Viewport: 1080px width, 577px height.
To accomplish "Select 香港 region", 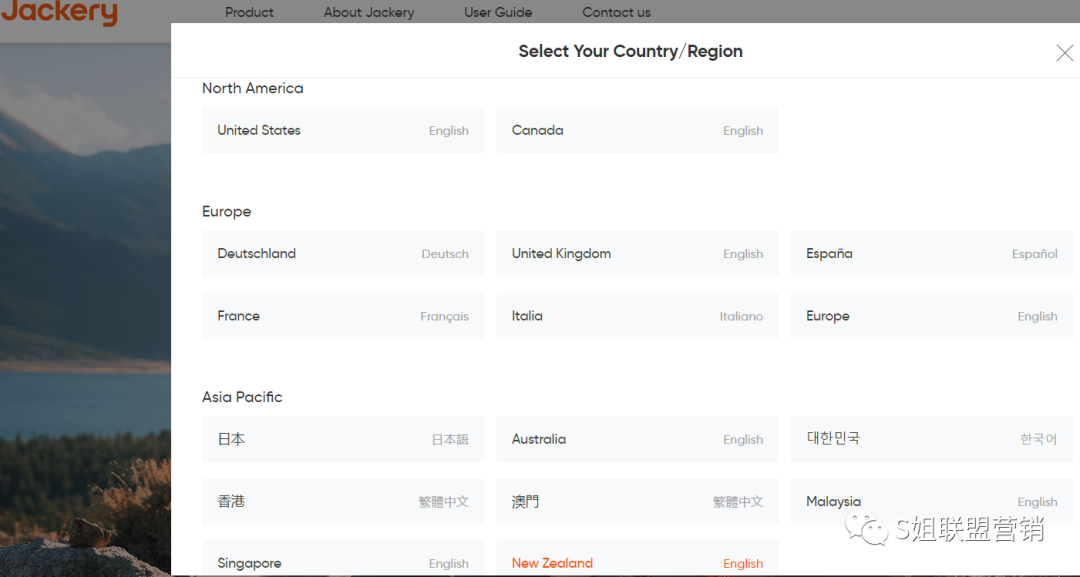I will (343, 501).
